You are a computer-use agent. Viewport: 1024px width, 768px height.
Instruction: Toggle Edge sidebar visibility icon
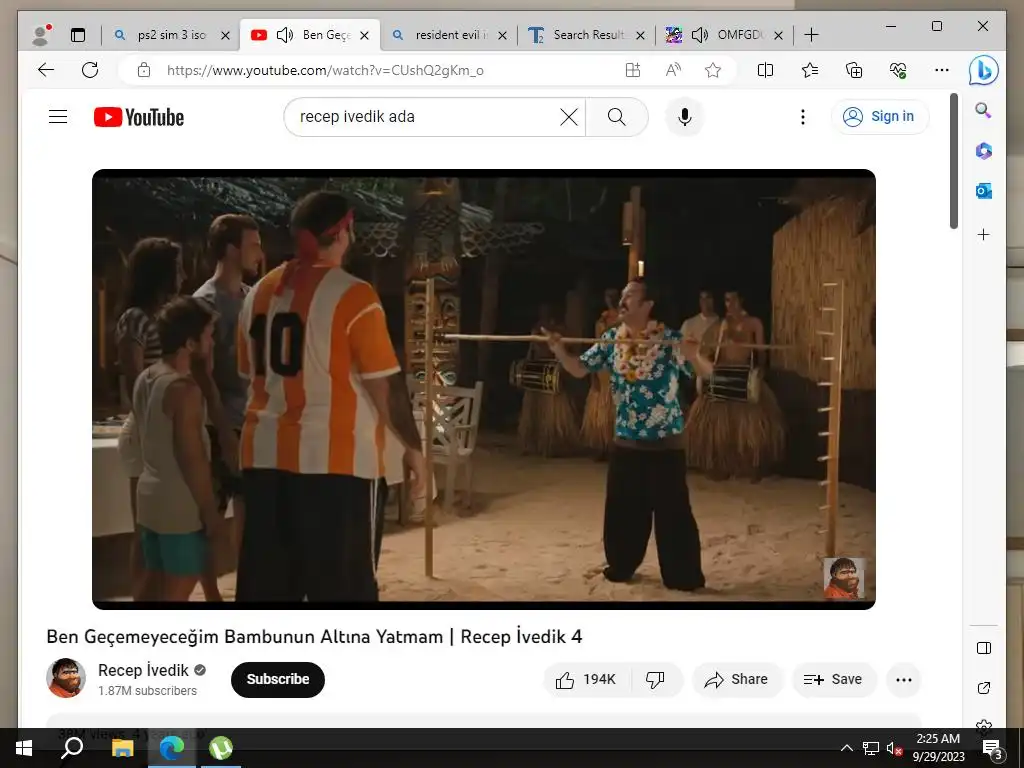click(984, 648)
